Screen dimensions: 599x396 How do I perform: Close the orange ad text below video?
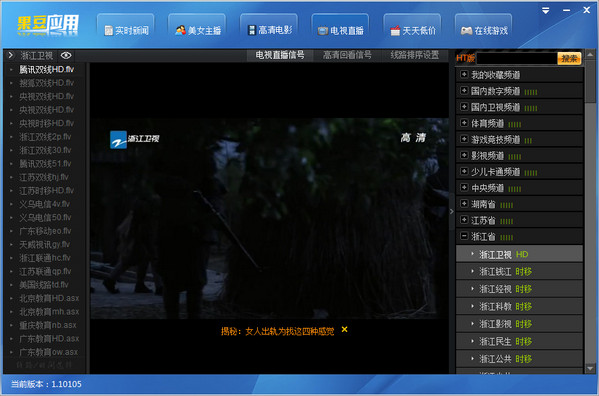pos(345,329)
